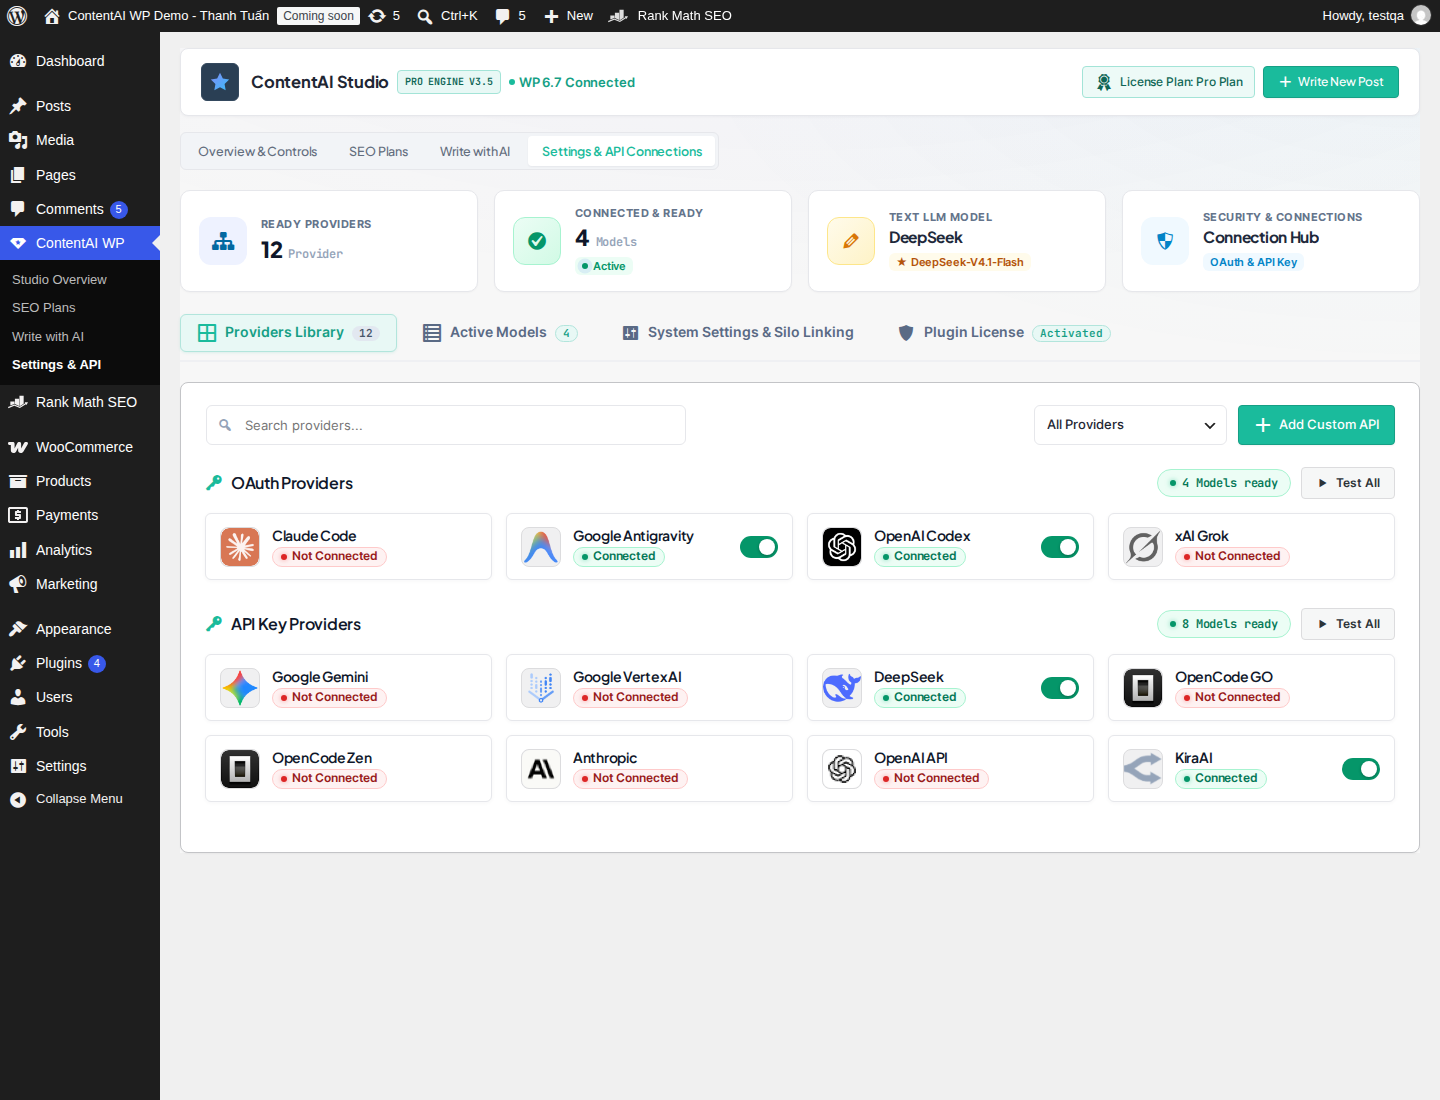Click the Anthropic logo icon

(x=541, y=769)
